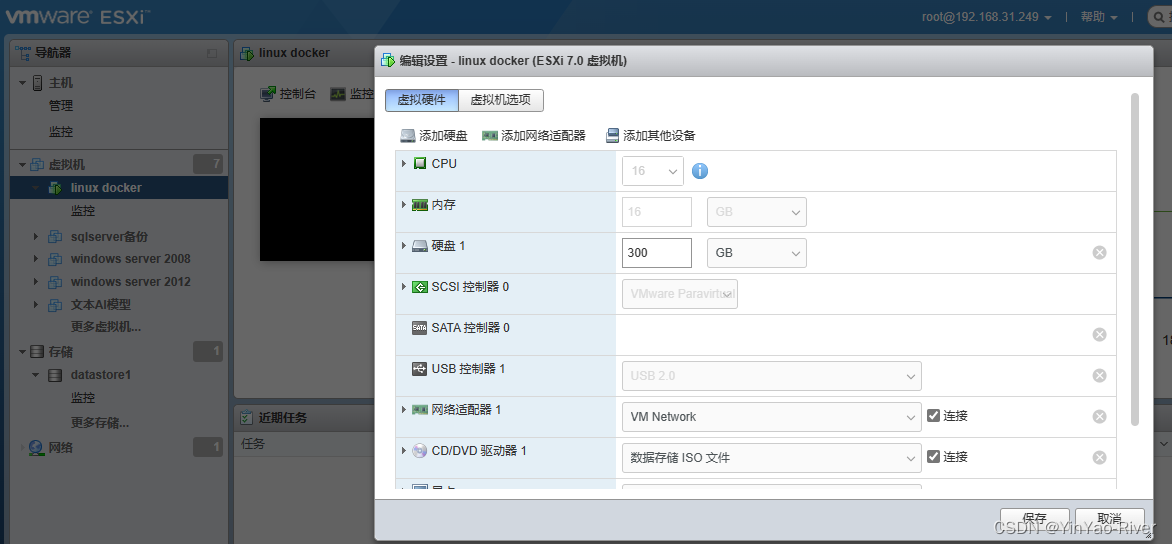Image resolution: width=1172 pixels, height=544 pixels.
Task: Remove CD/DVD 驱动器 1 with its X icon
Action: pos(1099,458)
